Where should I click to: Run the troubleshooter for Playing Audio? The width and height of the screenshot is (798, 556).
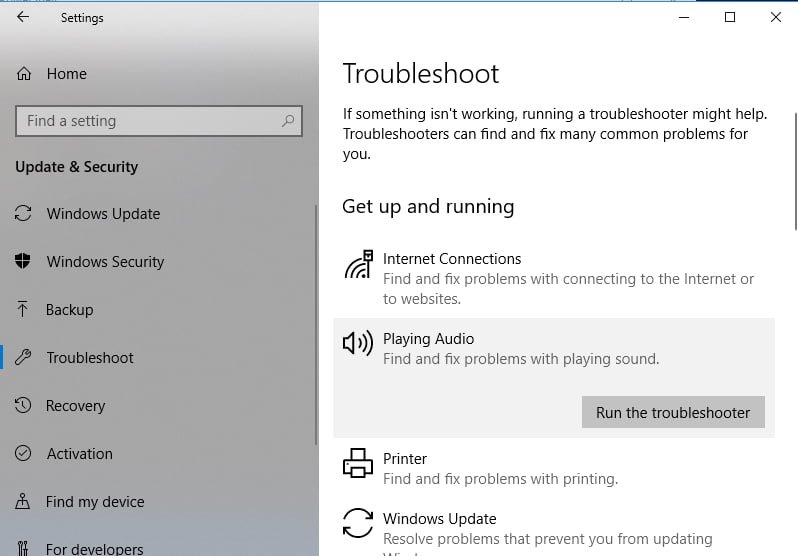tap(673, 412)
